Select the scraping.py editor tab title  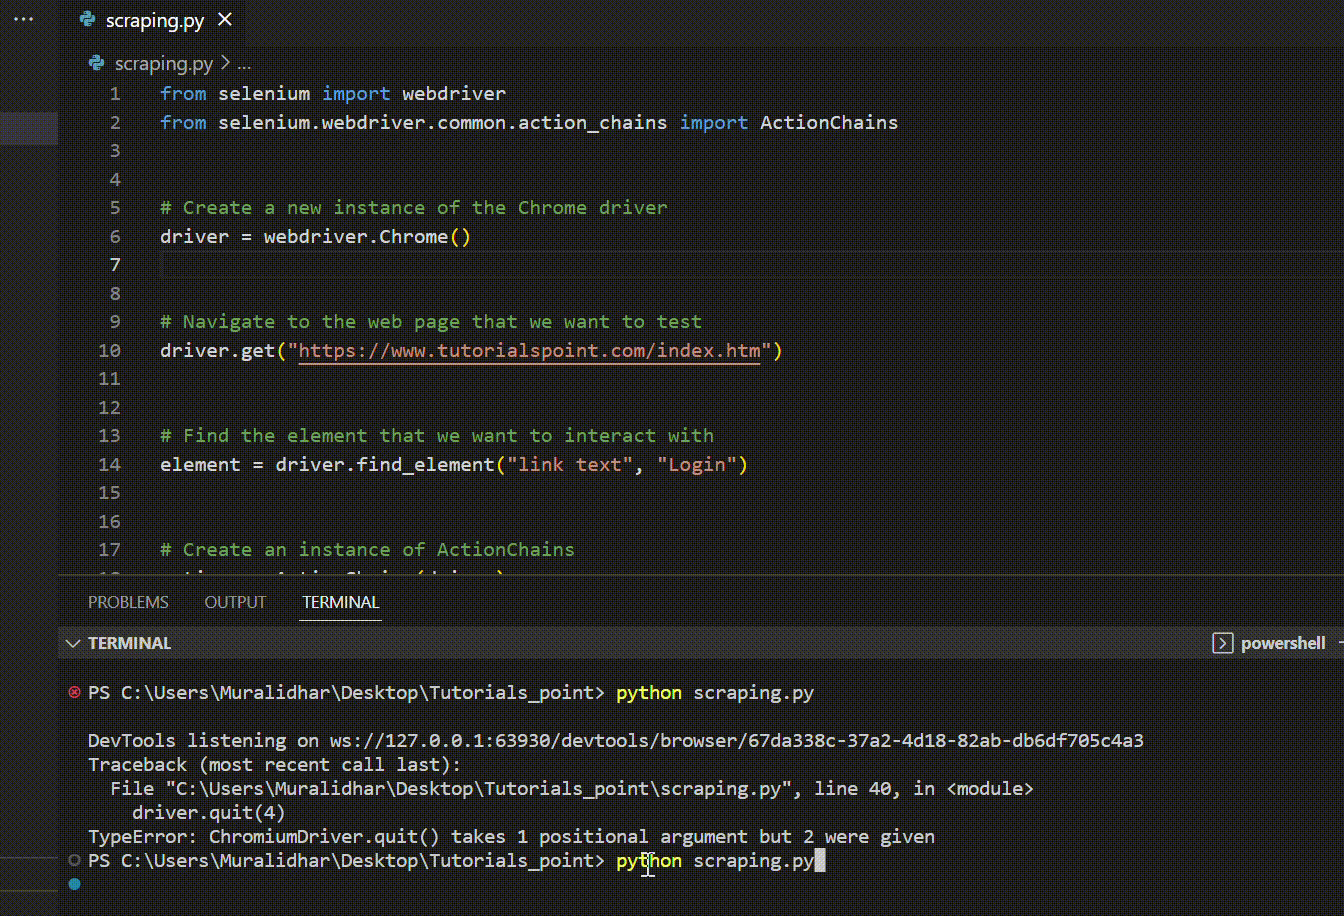(x=155, y=20)
